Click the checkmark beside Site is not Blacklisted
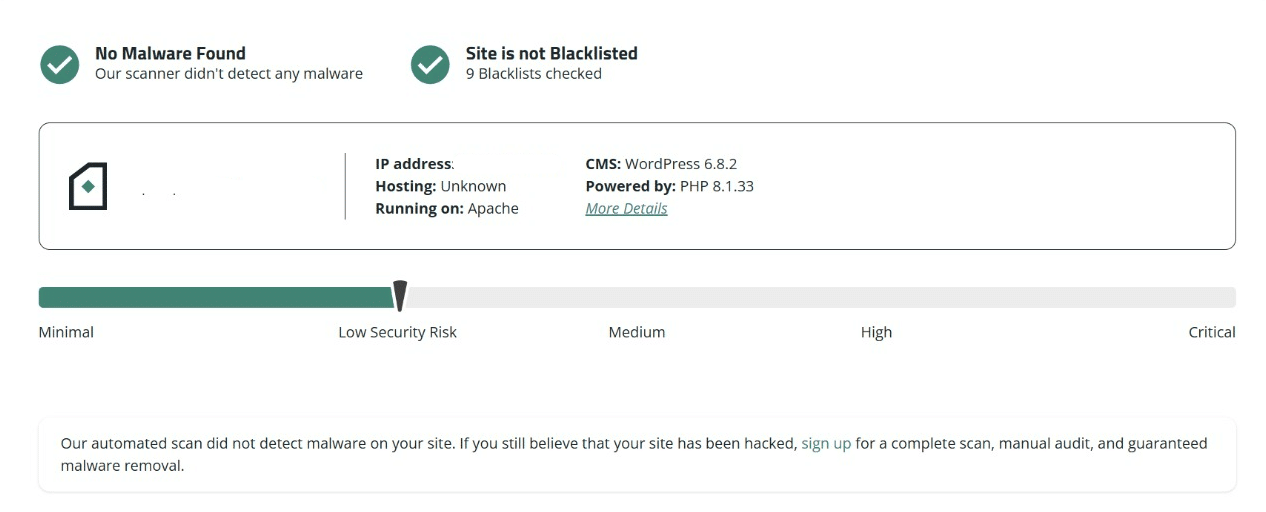The image size is (1266, 512). pyautogui.click(x=430, y=64)
